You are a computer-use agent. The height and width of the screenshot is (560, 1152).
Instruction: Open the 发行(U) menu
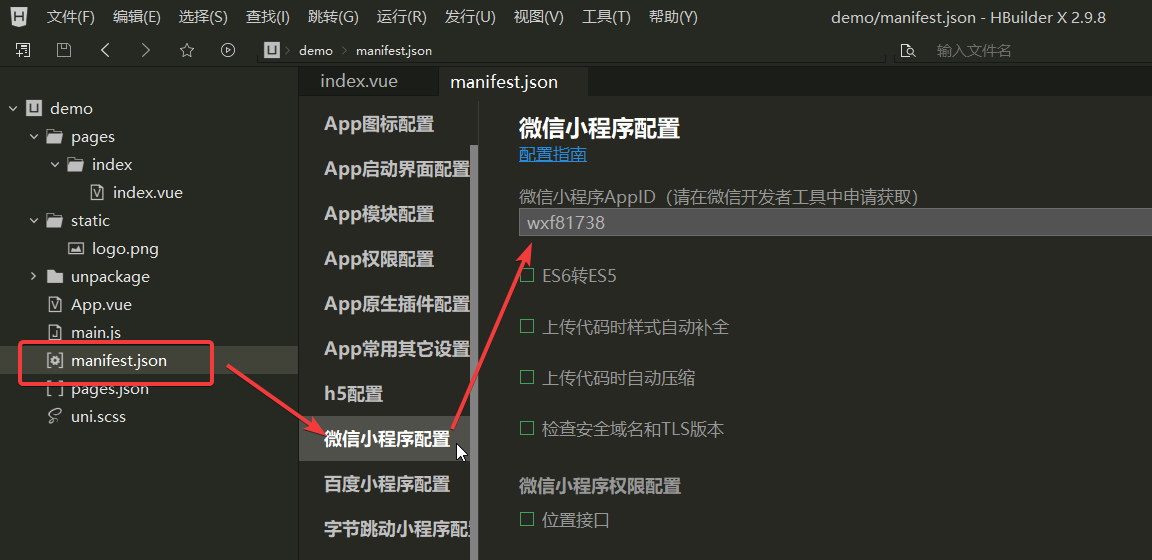[x=470, y=17]
